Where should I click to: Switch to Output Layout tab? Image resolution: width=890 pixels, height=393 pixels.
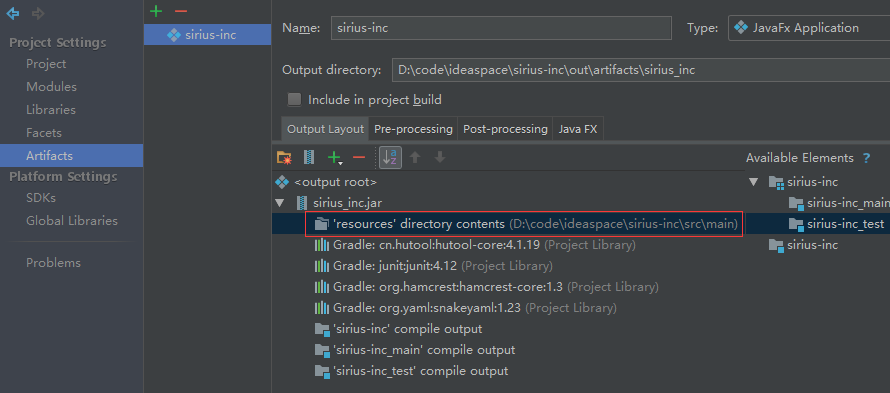[325, 129]
